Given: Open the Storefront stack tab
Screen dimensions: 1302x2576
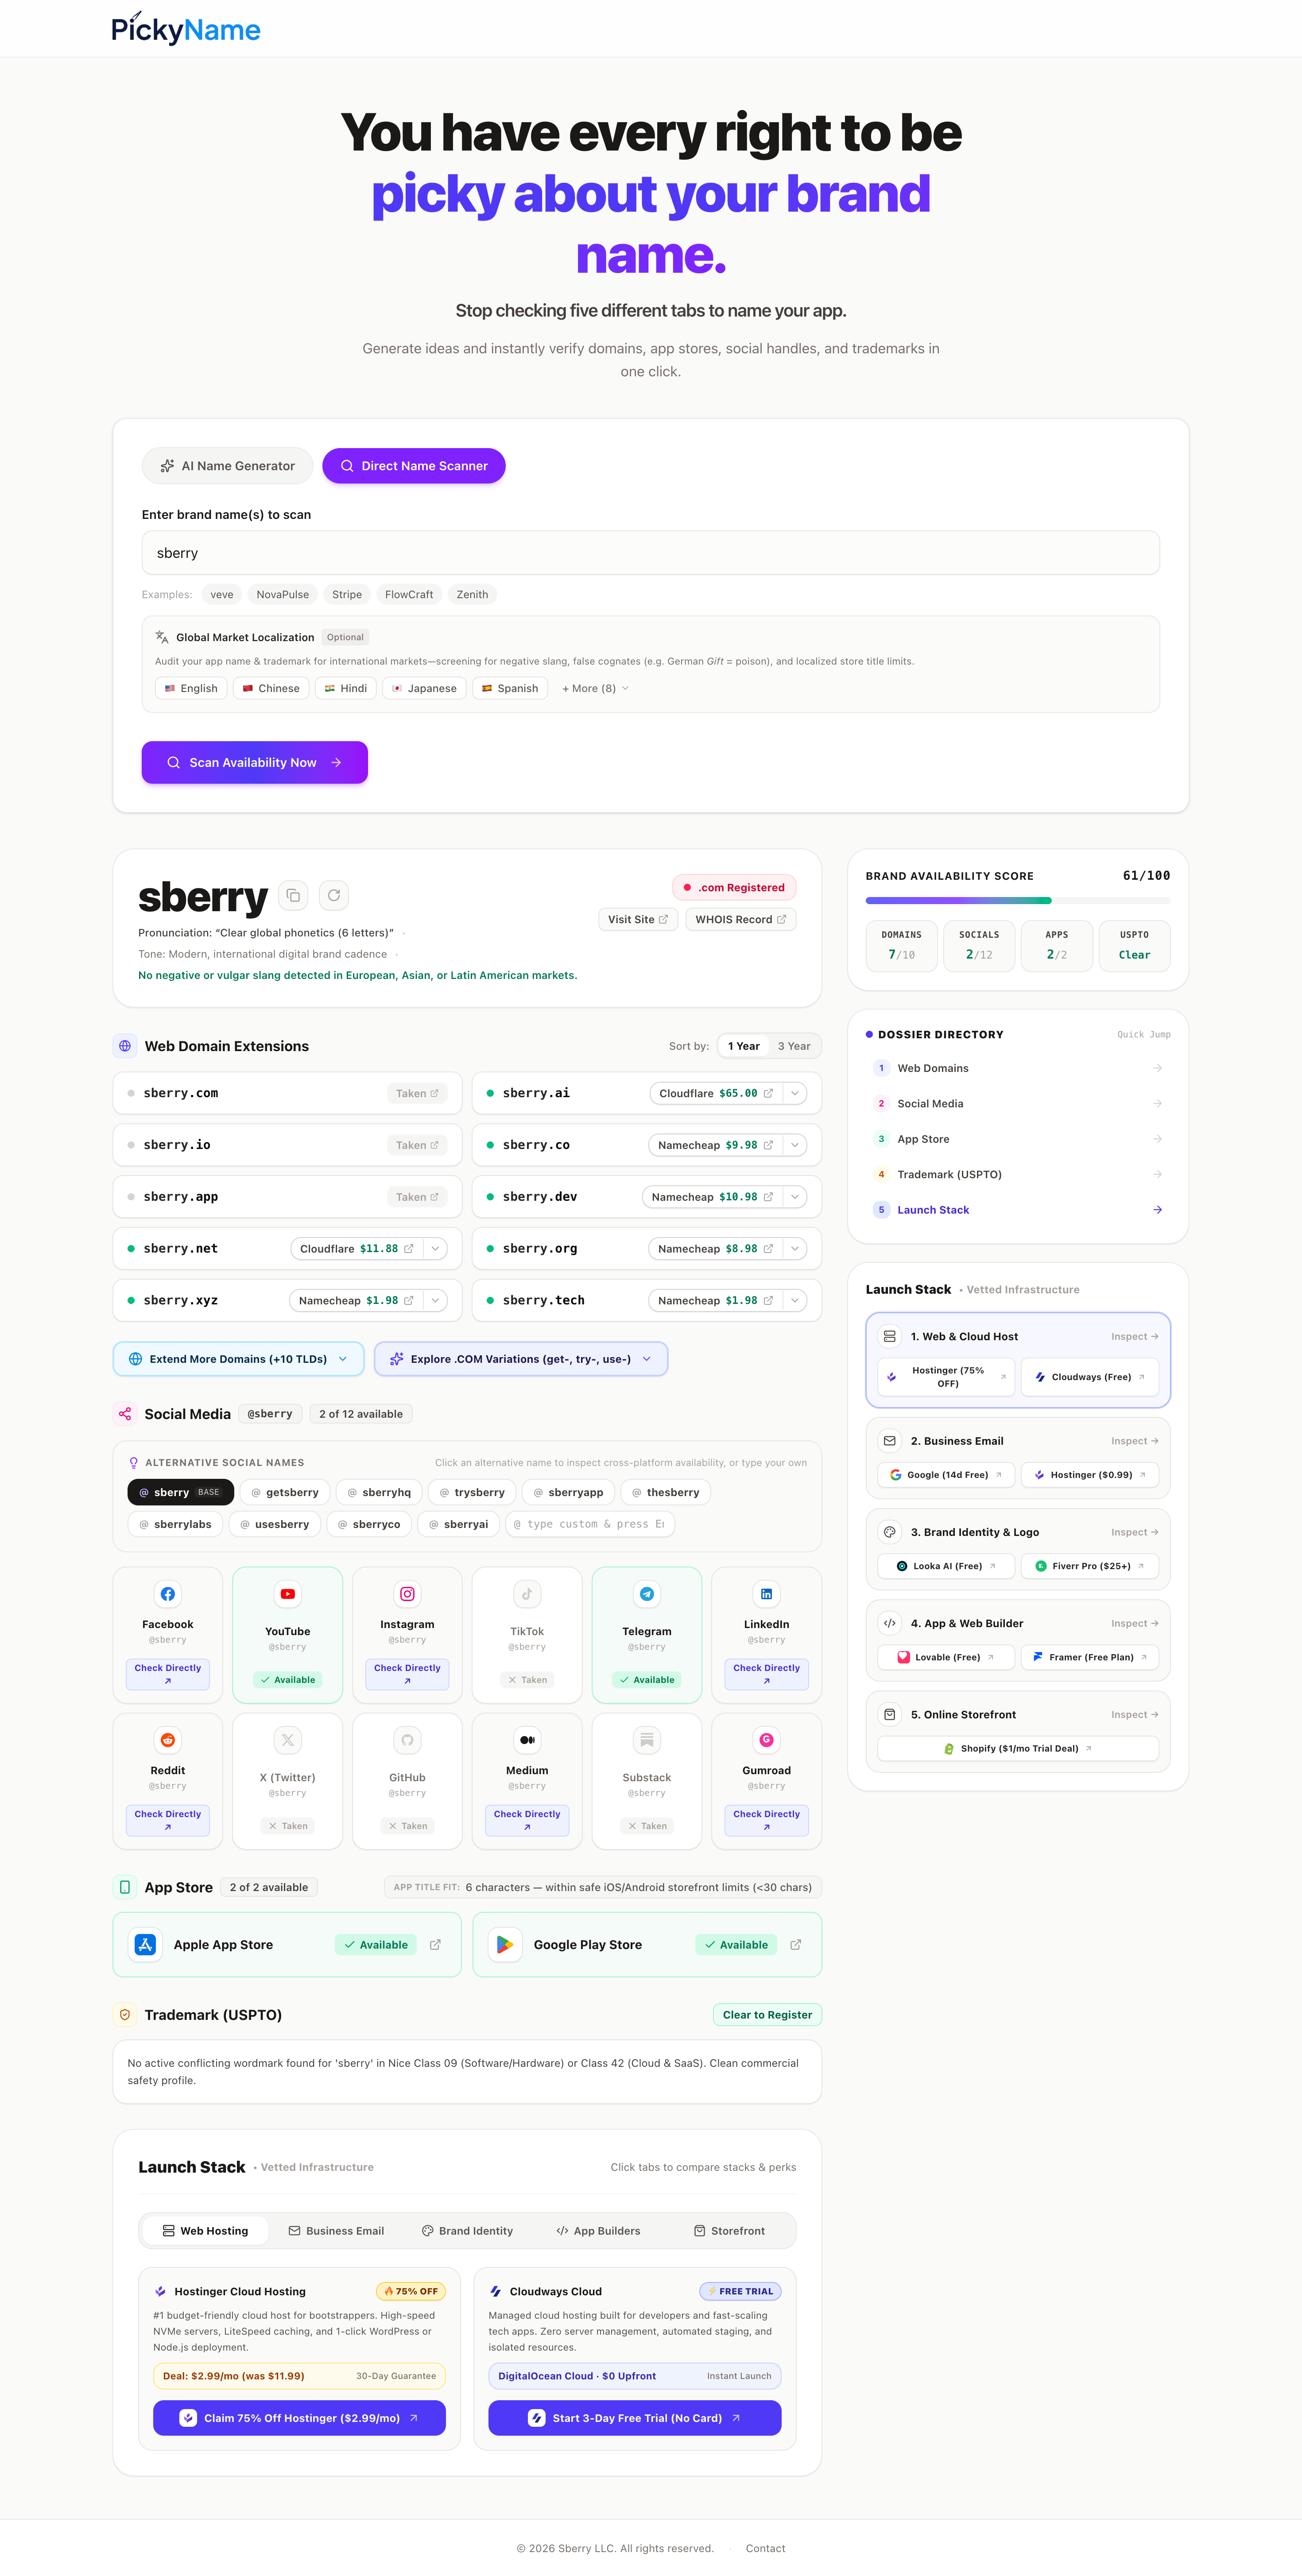Looking at the screenshot, I should click(x=729, y=2231).
